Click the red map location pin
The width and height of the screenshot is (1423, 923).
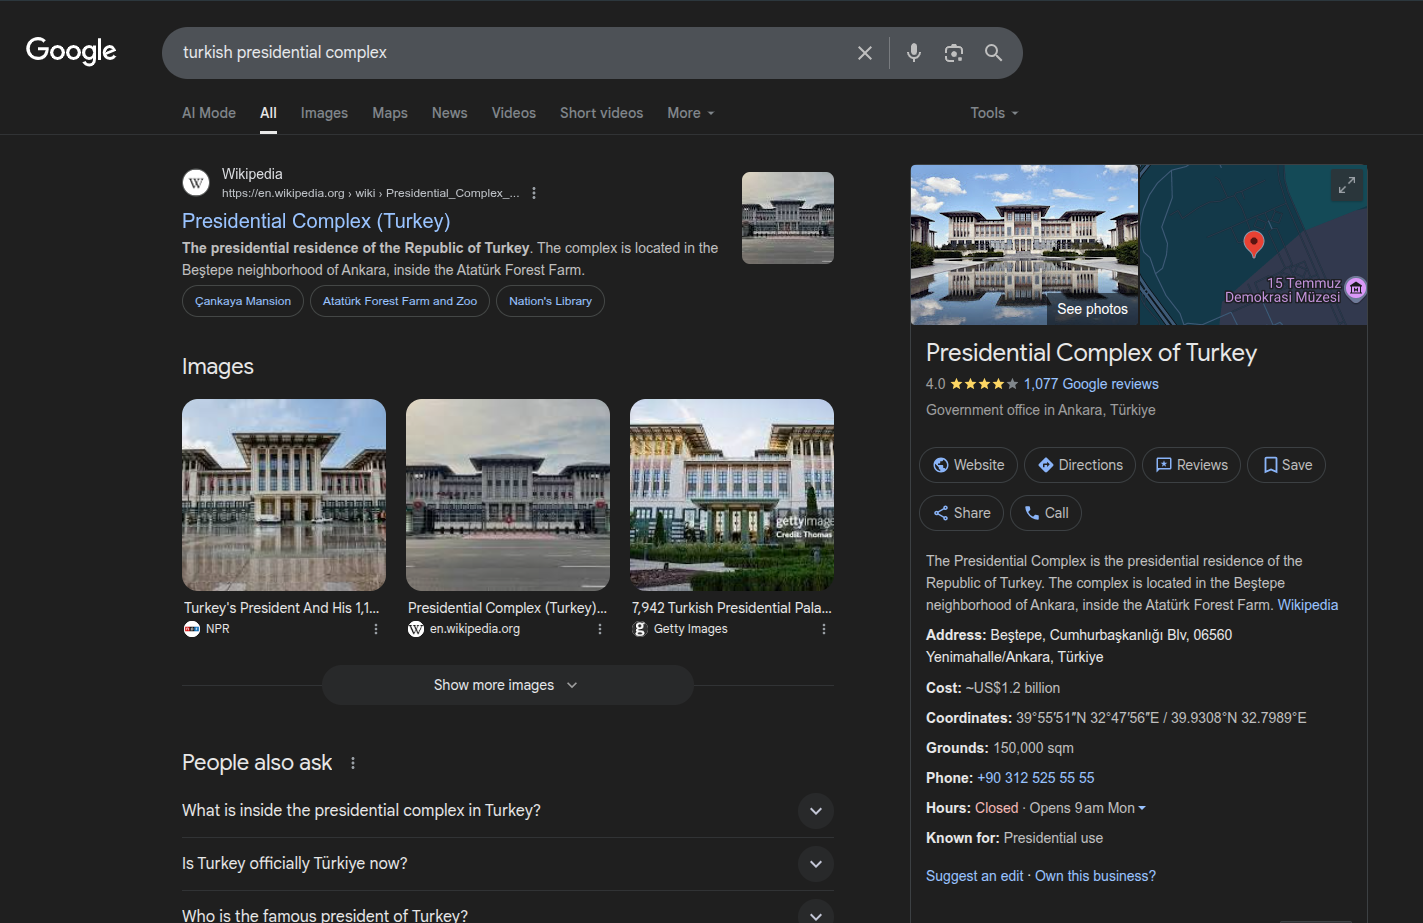tap(1253, 244)
